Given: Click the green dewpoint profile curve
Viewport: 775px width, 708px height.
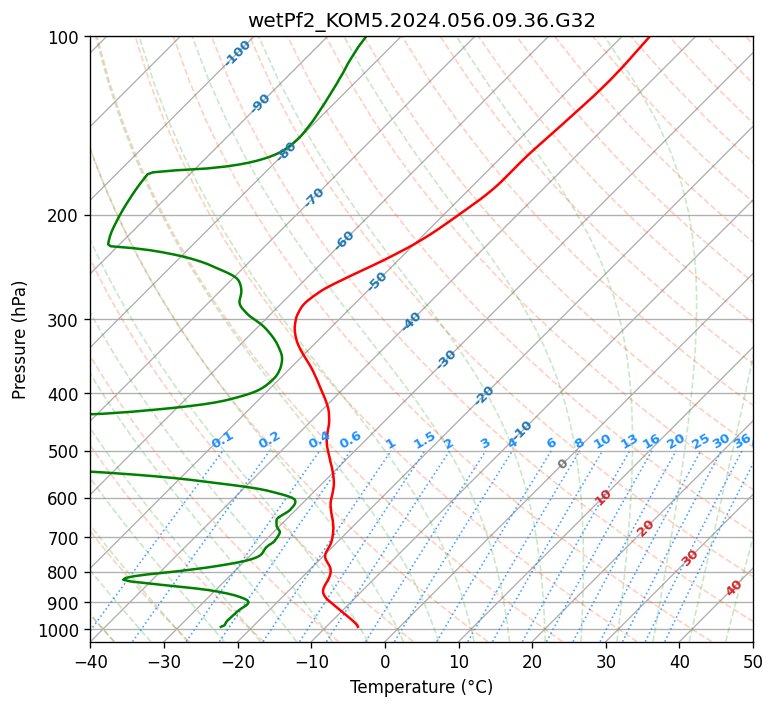Looking at the screenshot, I should 281,357.
